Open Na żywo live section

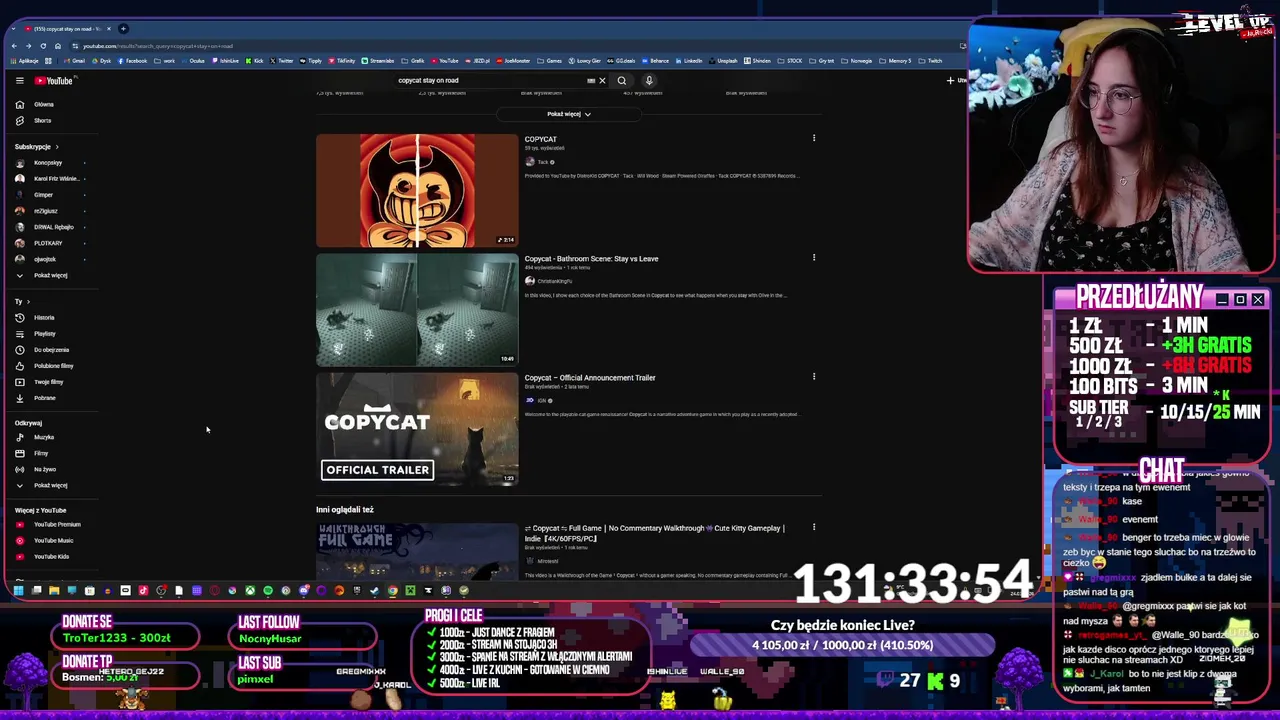45,469
